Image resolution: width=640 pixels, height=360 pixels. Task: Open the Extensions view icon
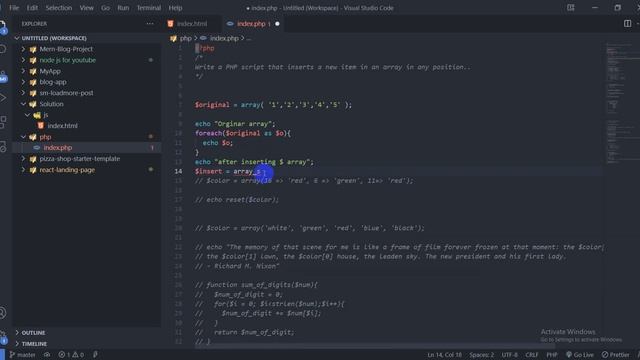pyautogui.click(x=3, y=122)
